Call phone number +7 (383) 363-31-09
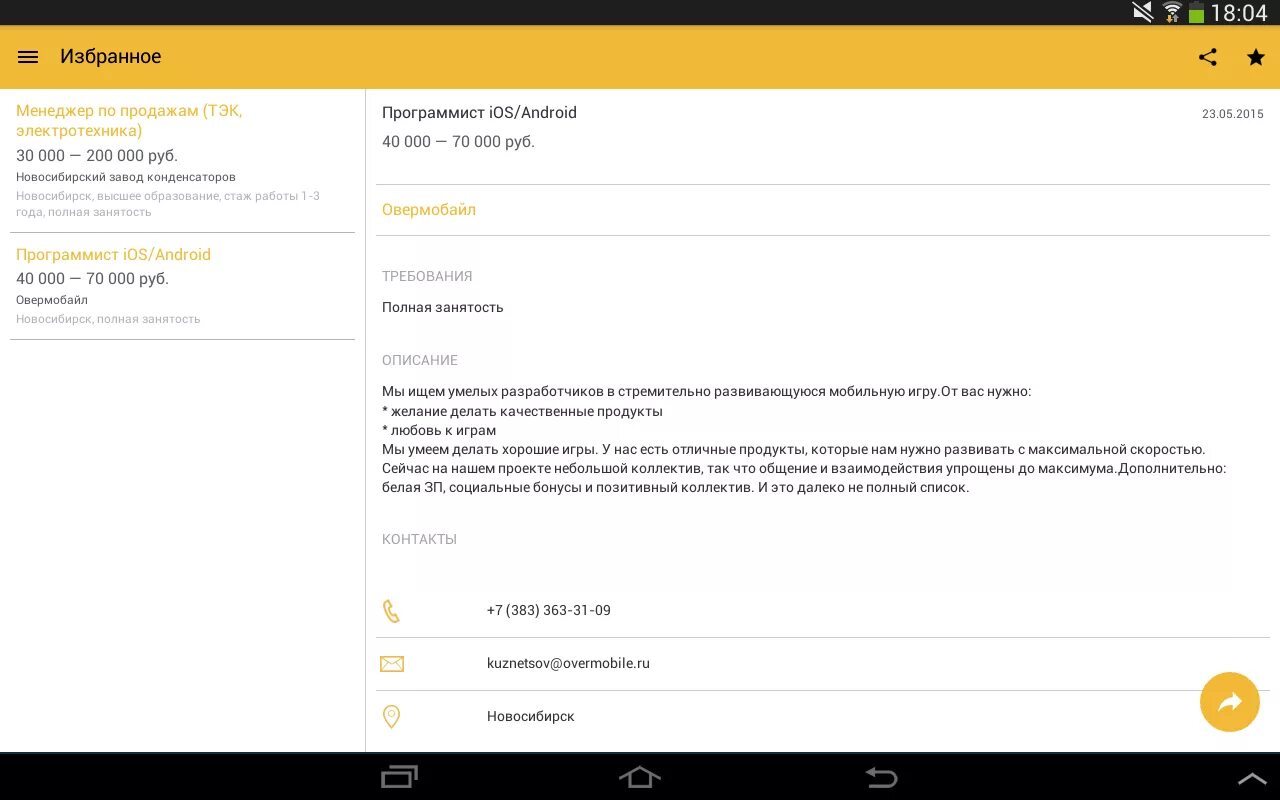Image resolution: width=1280 pixels, height=800 pixels. pos(549,610)
